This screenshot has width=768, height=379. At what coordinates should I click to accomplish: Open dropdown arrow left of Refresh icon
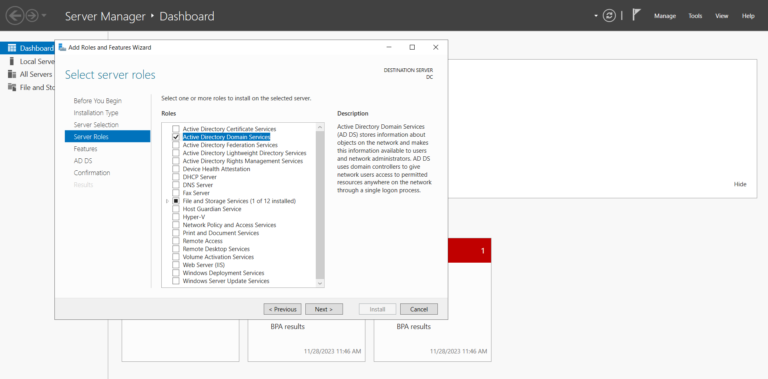[x=596, y=16]
